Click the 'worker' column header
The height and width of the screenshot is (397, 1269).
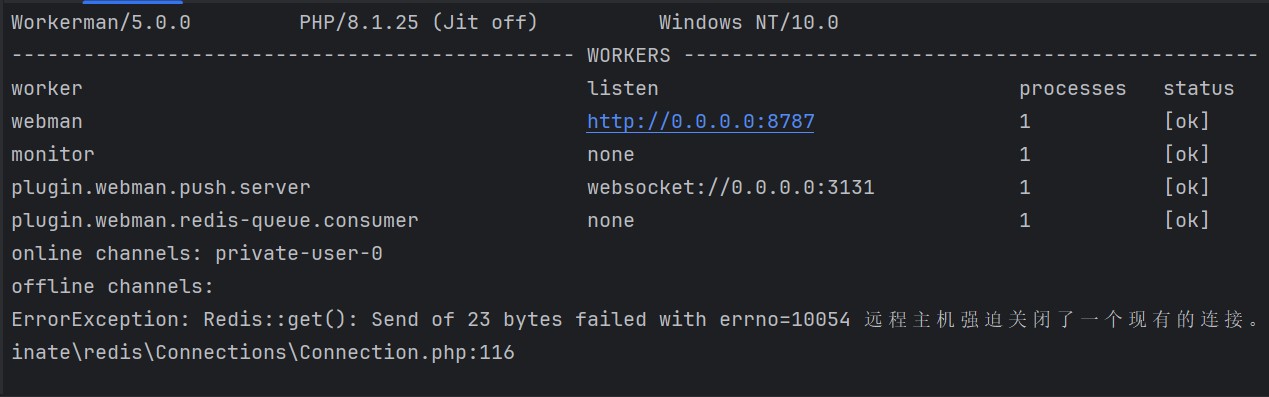[47, 89]
